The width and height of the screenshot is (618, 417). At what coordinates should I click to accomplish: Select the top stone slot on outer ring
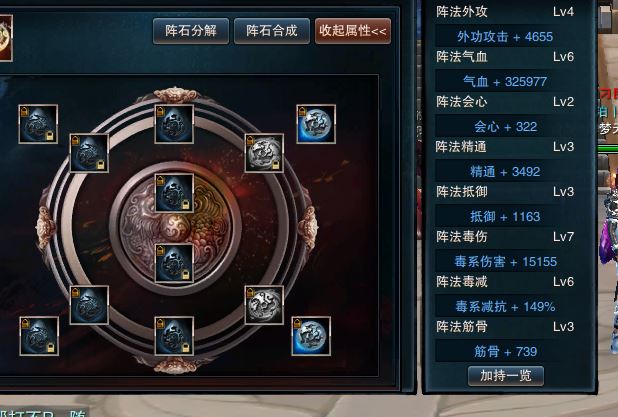tap(174, 124)
